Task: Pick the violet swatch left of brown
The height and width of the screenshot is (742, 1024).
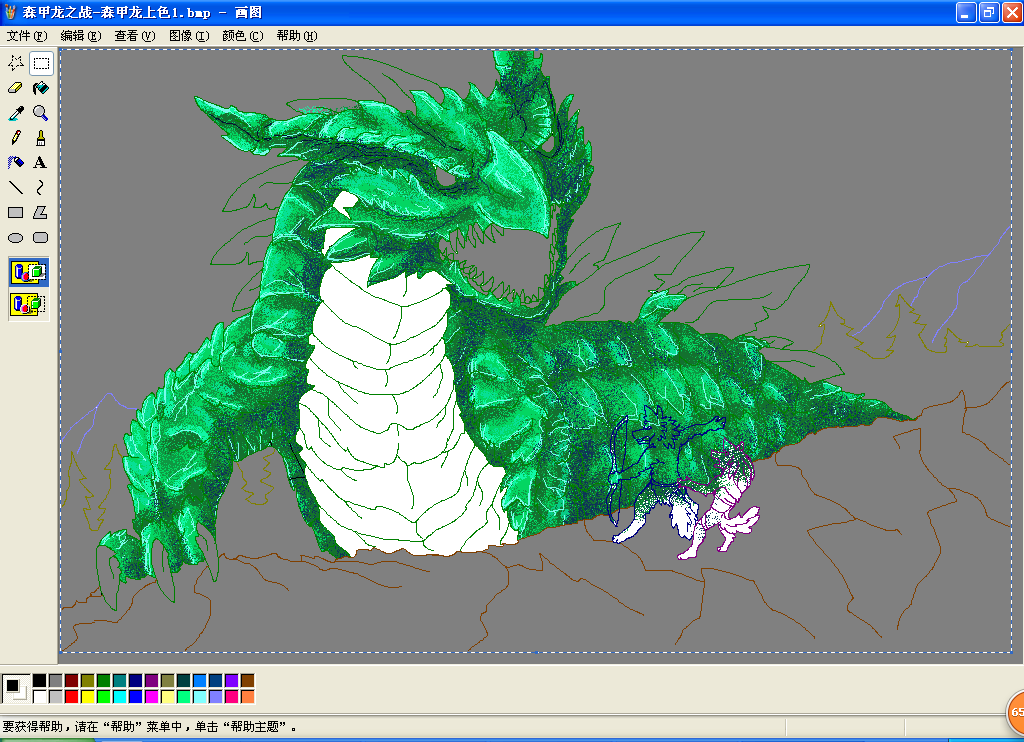Action: [x=232, y=681]
